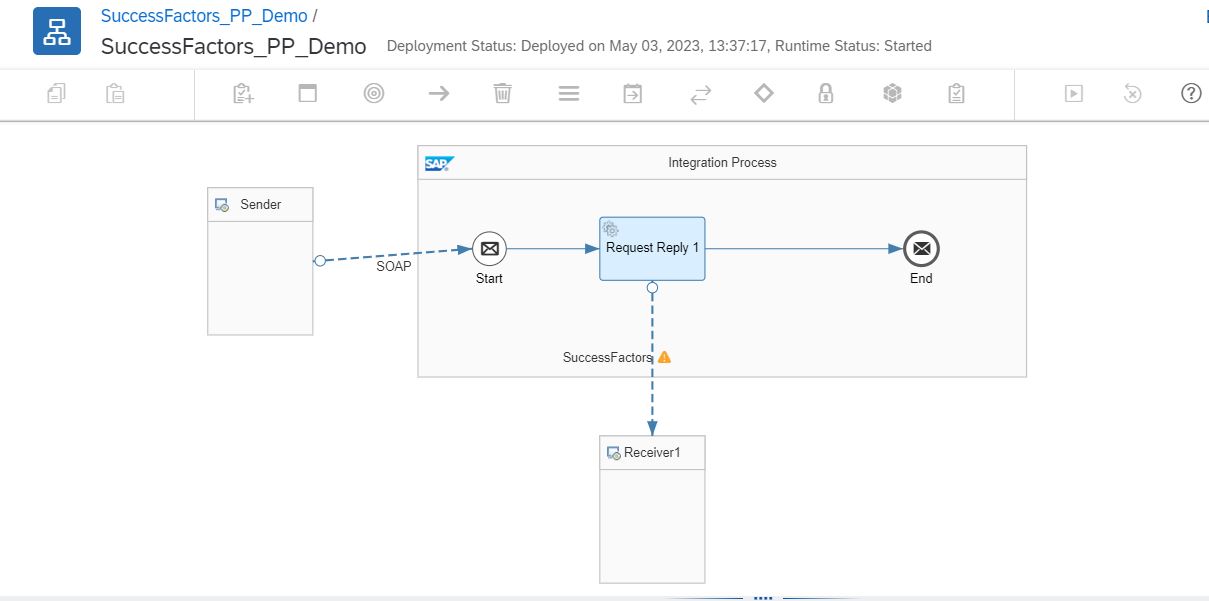This screenshot has width=1209, height=601.
Task: Select the Request Reply 1 step
Action: coord(652,248)
